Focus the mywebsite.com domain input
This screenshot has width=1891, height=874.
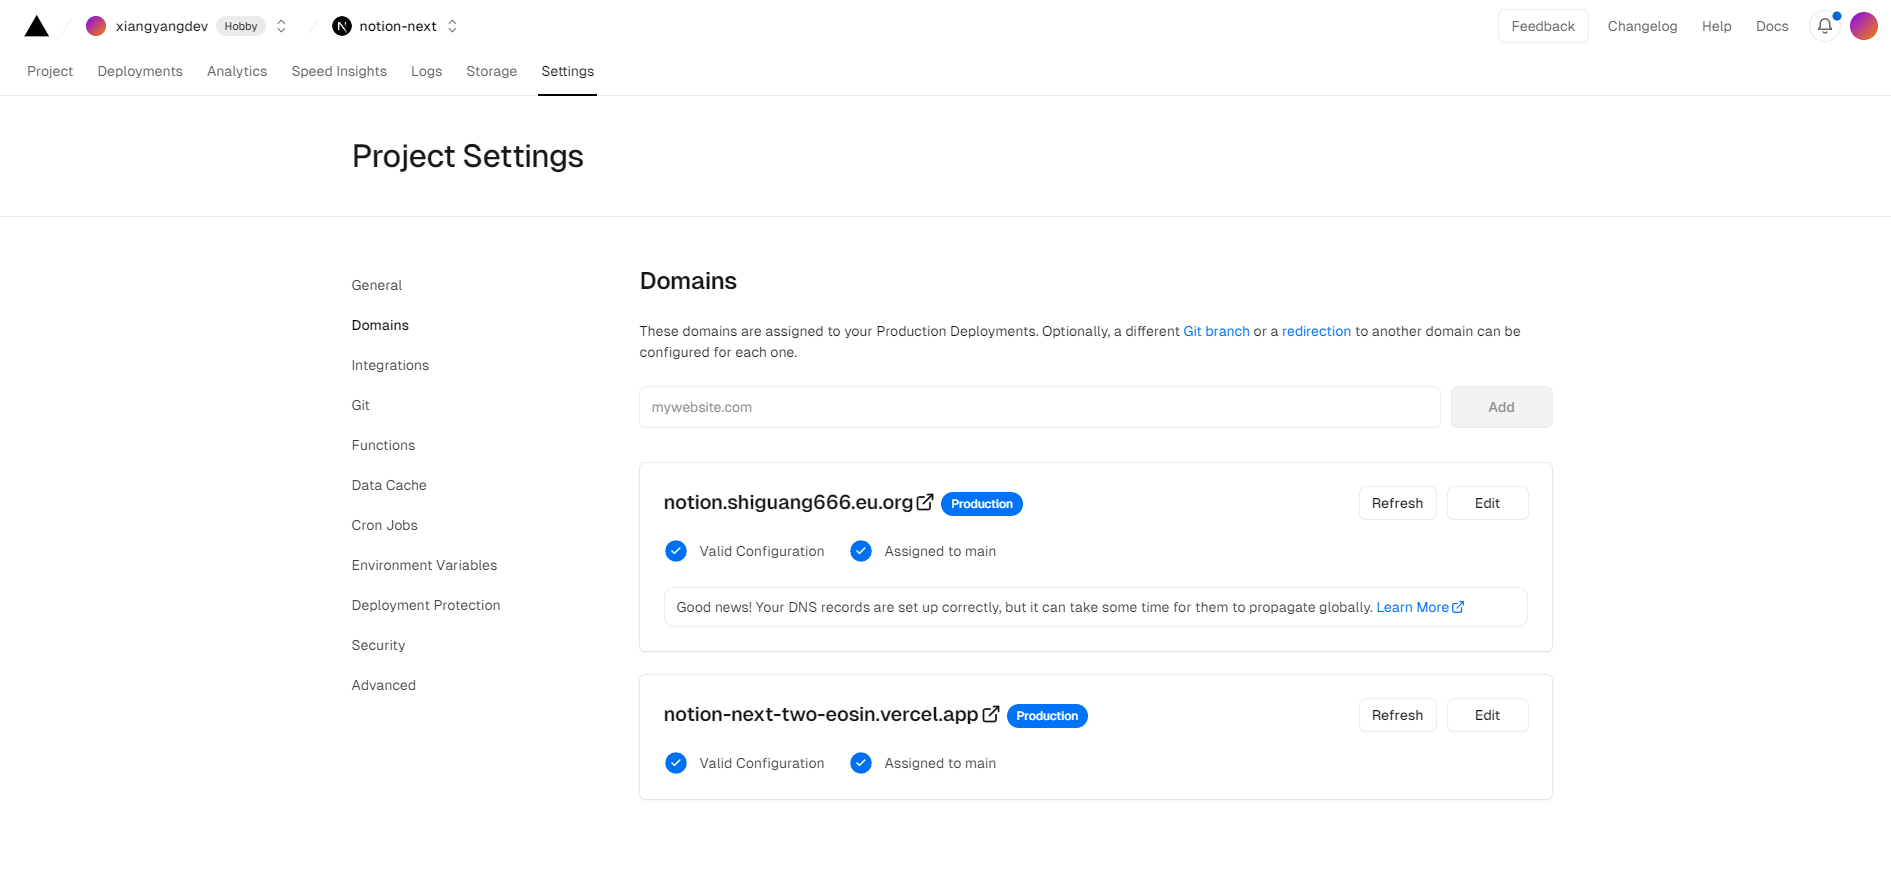click(1040, 407)
